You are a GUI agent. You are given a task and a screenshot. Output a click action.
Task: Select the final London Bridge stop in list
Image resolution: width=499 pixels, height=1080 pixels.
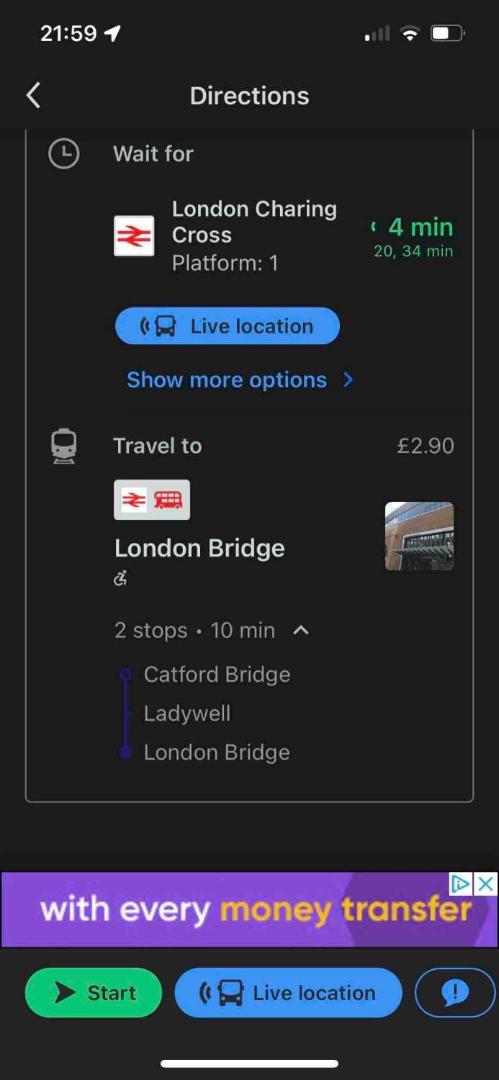tap(216, 752)
